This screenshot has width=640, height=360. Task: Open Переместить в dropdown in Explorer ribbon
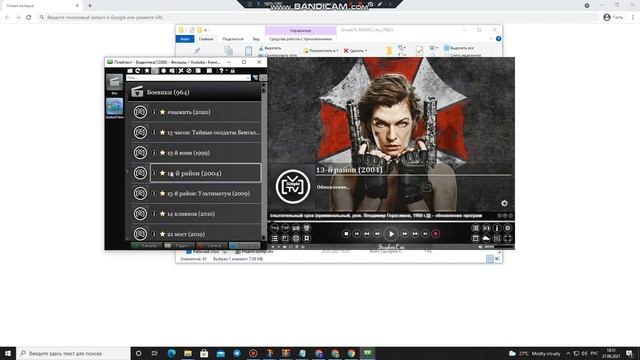pos(321,51)
